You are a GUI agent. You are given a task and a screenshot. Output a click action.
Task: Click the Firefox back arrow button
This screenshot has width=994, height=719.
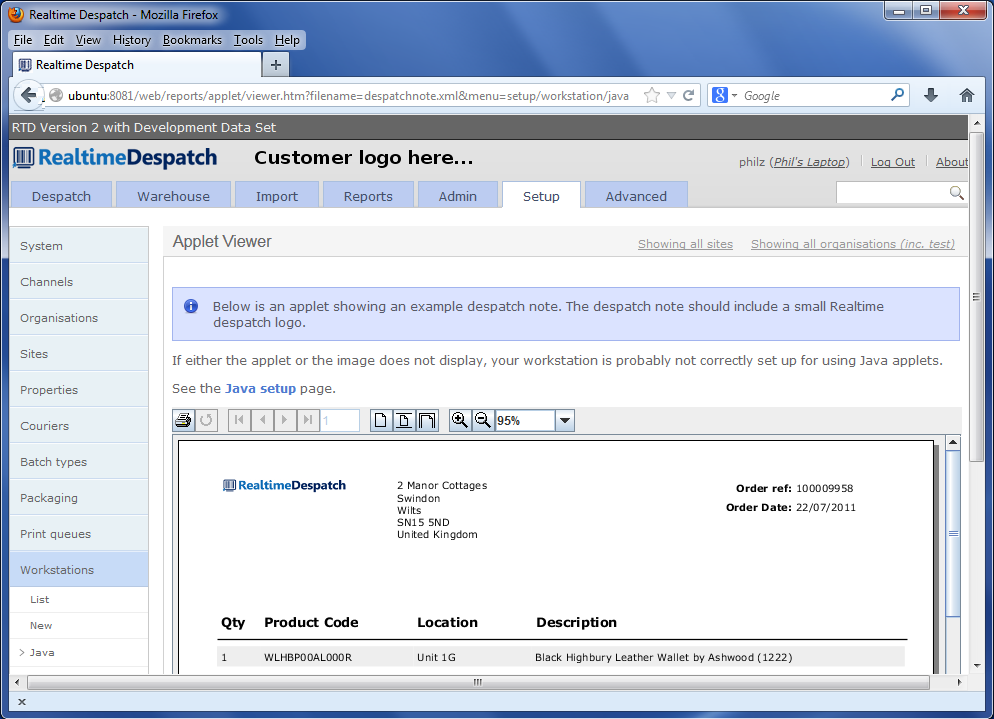(28, 95)
